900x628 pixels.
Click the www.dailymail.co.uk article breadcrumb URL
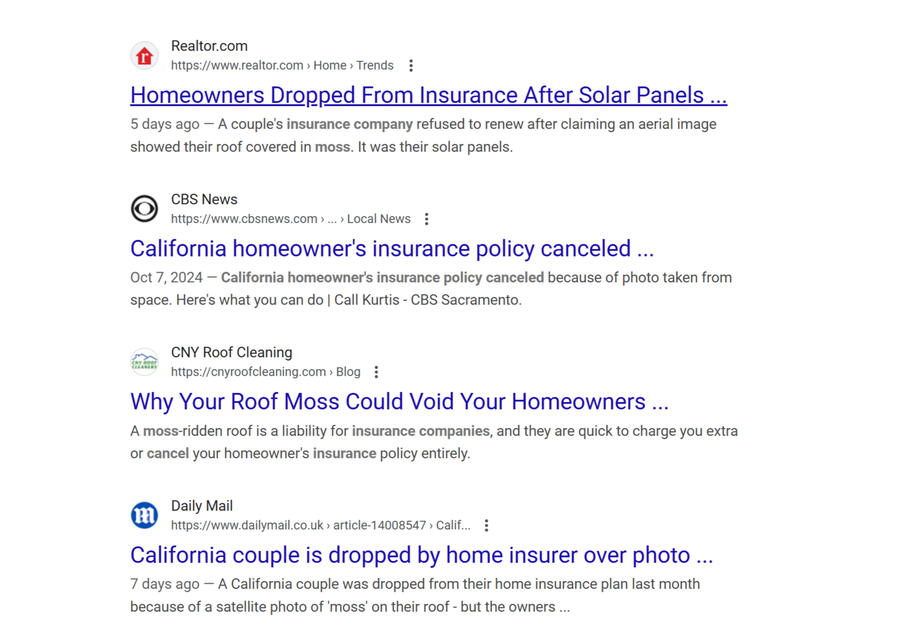[320, 525]
